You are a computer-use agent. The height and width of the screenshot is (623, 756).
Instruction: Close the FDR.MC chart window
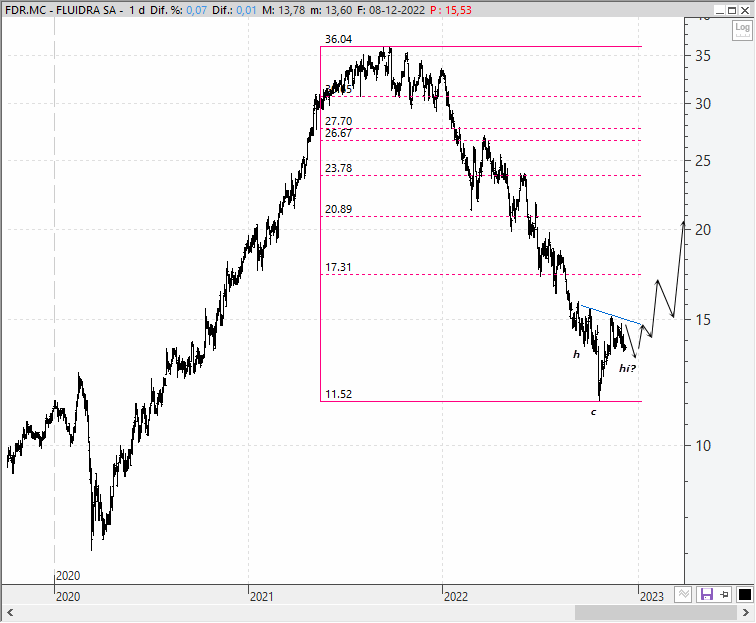point(745,10)
